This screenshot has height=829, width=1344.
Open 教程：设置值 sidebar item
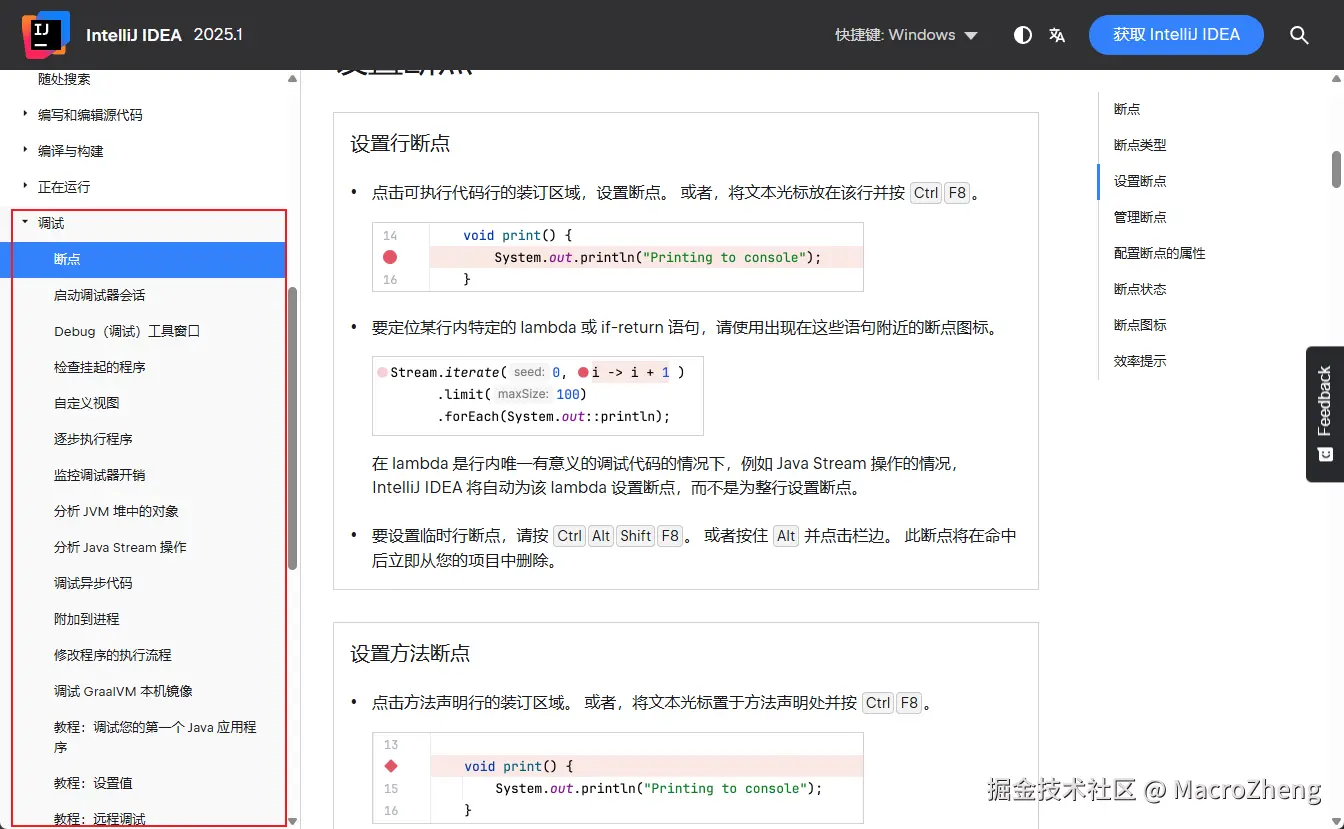click(93, 783)
